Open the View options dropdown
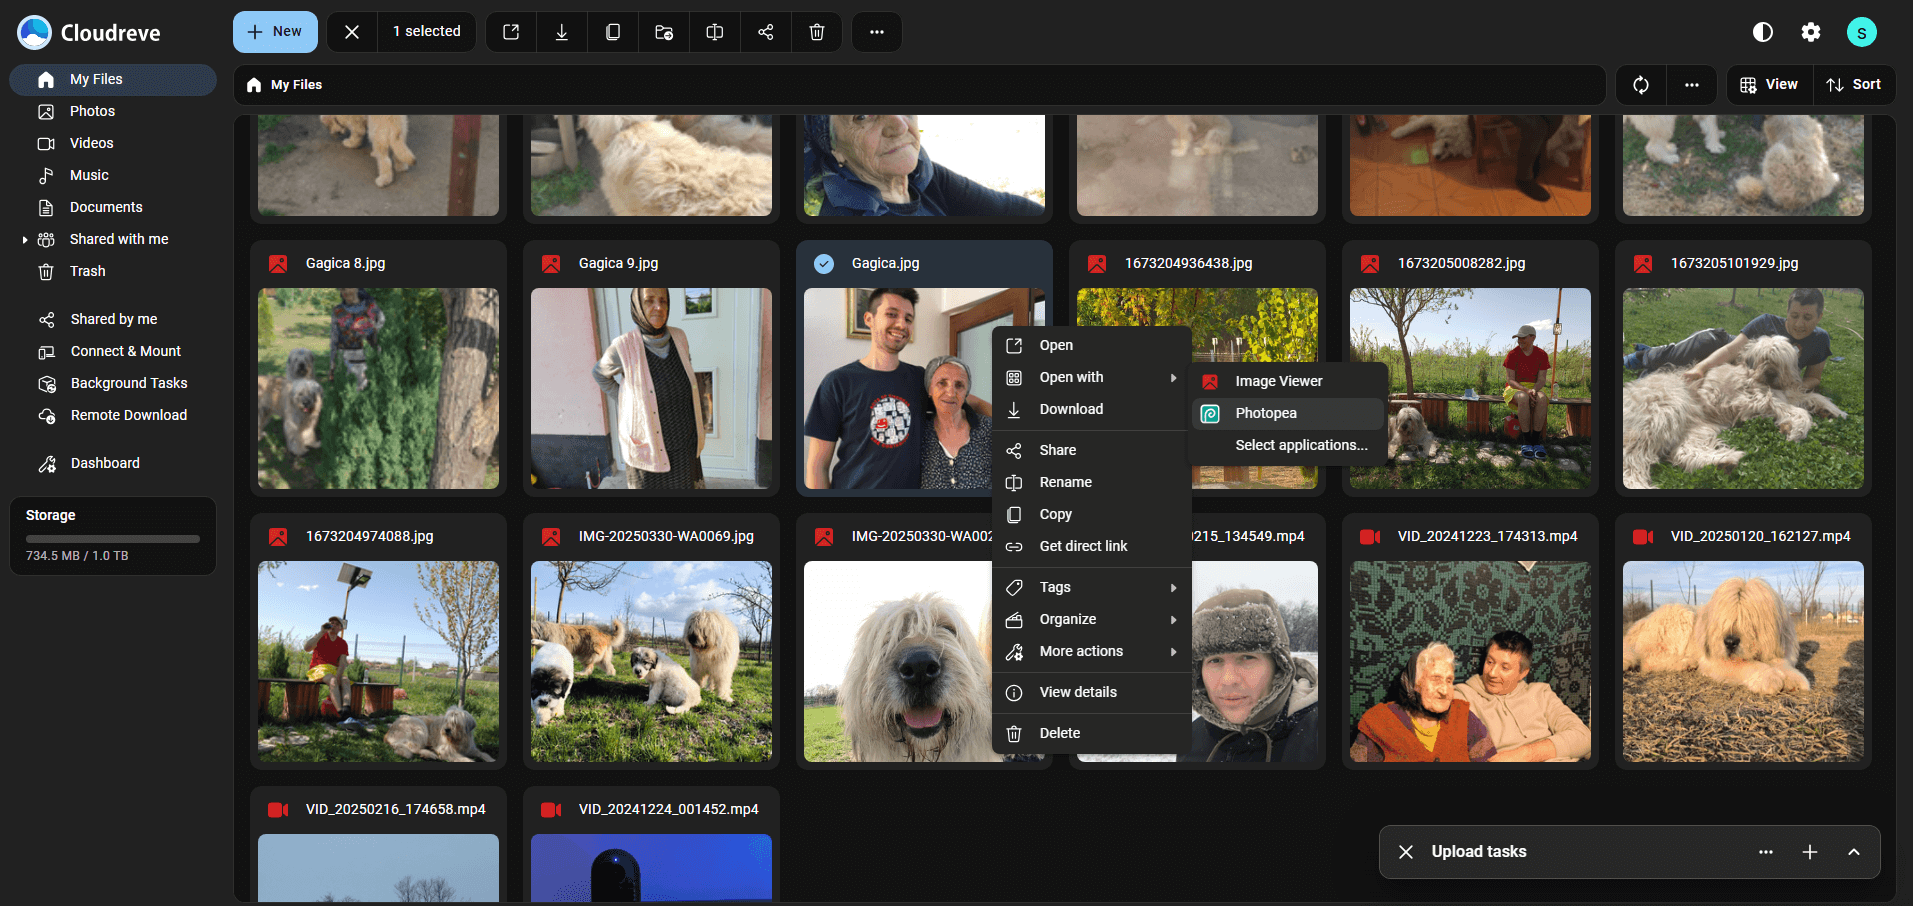This screenshot has height=906, width=1913. point(1769,85)
